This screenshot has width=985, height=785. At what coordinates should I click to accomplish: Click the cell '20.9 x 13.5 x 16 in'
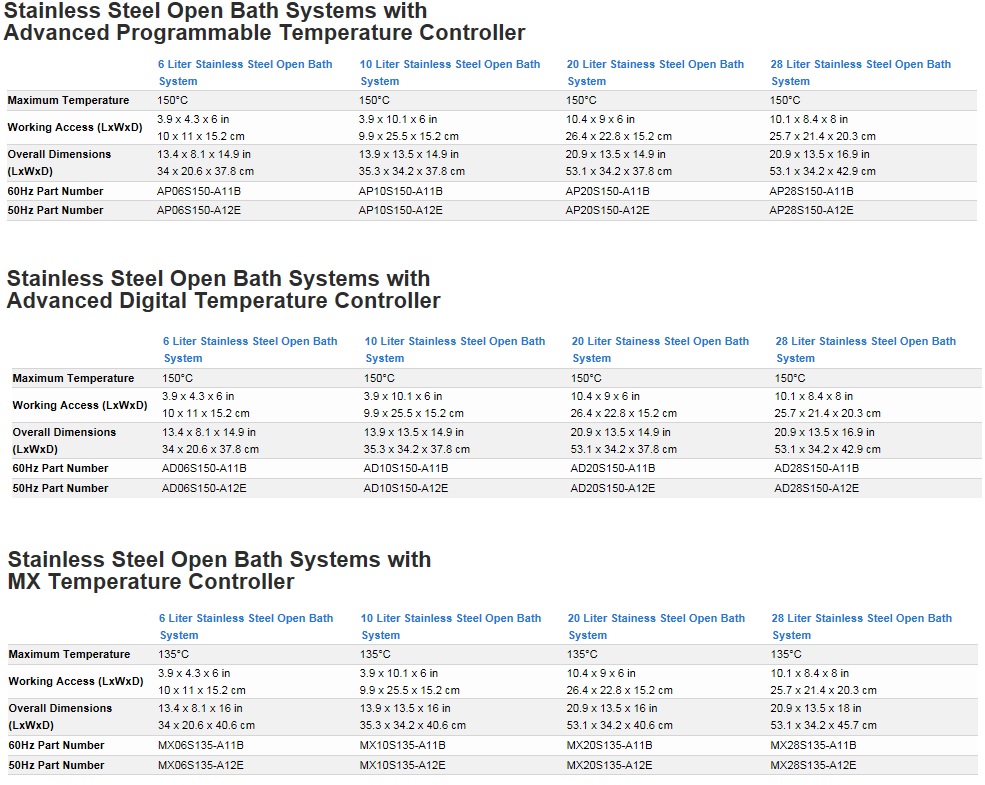pyautogui.click(x=612, y=708)
